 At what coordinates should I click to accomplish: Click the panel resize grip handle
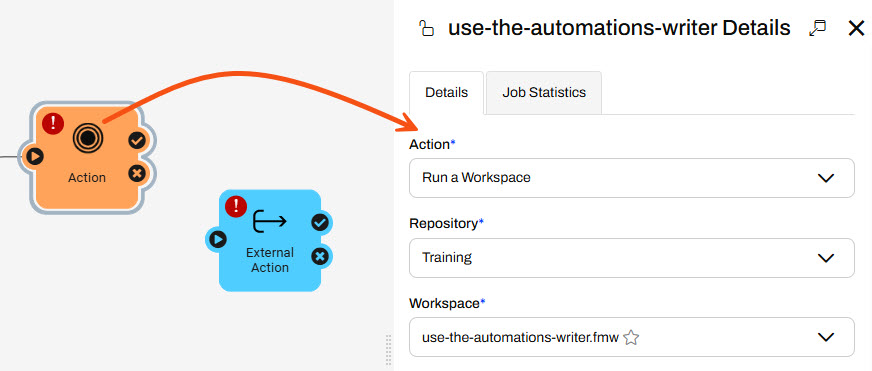pos(388,349)
